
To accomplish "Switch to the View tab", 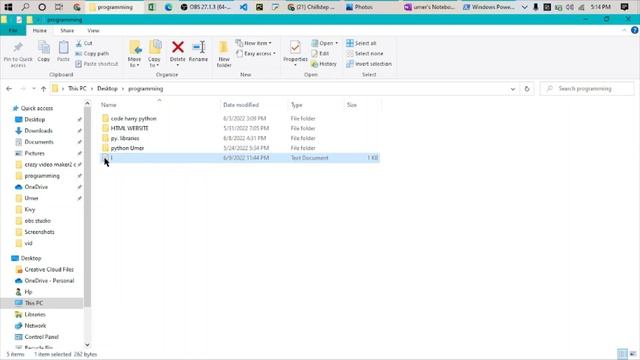I will tap(93, 31).
